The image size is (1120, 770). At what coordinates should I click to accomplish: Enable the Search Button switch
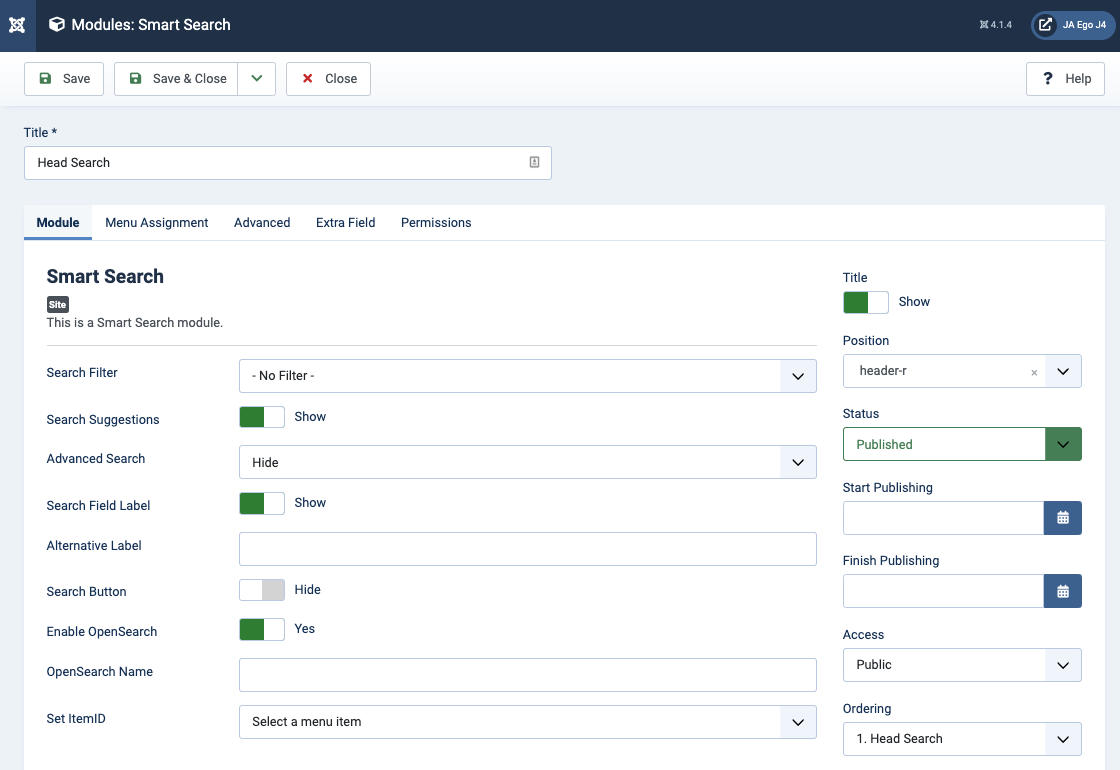tap(262, 590)
